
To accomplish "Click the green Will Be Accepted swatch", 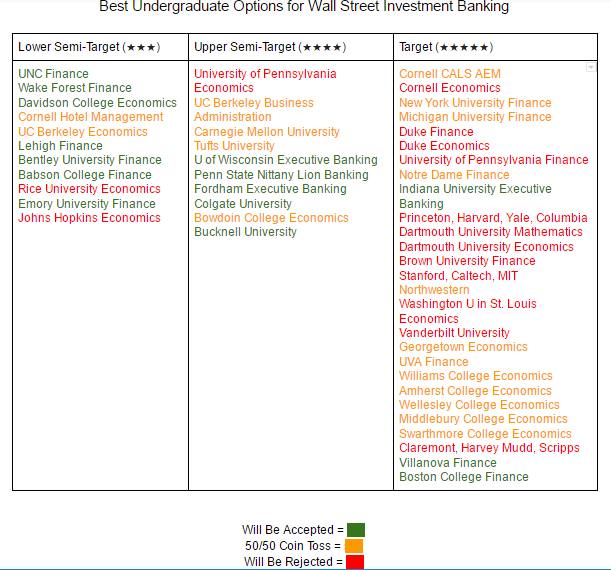I will pyautogui.click(x=355, y=530).
